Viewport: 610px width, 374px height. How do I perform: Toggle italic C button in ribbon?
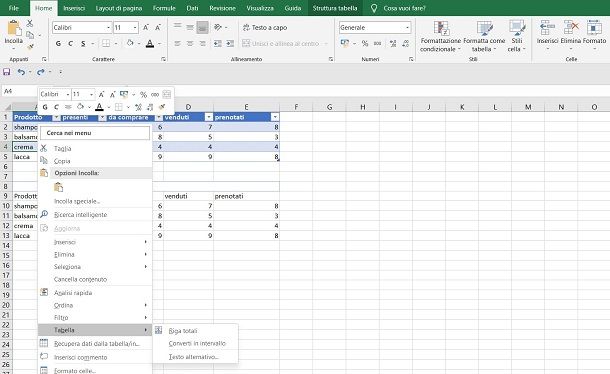coord(70,44)
